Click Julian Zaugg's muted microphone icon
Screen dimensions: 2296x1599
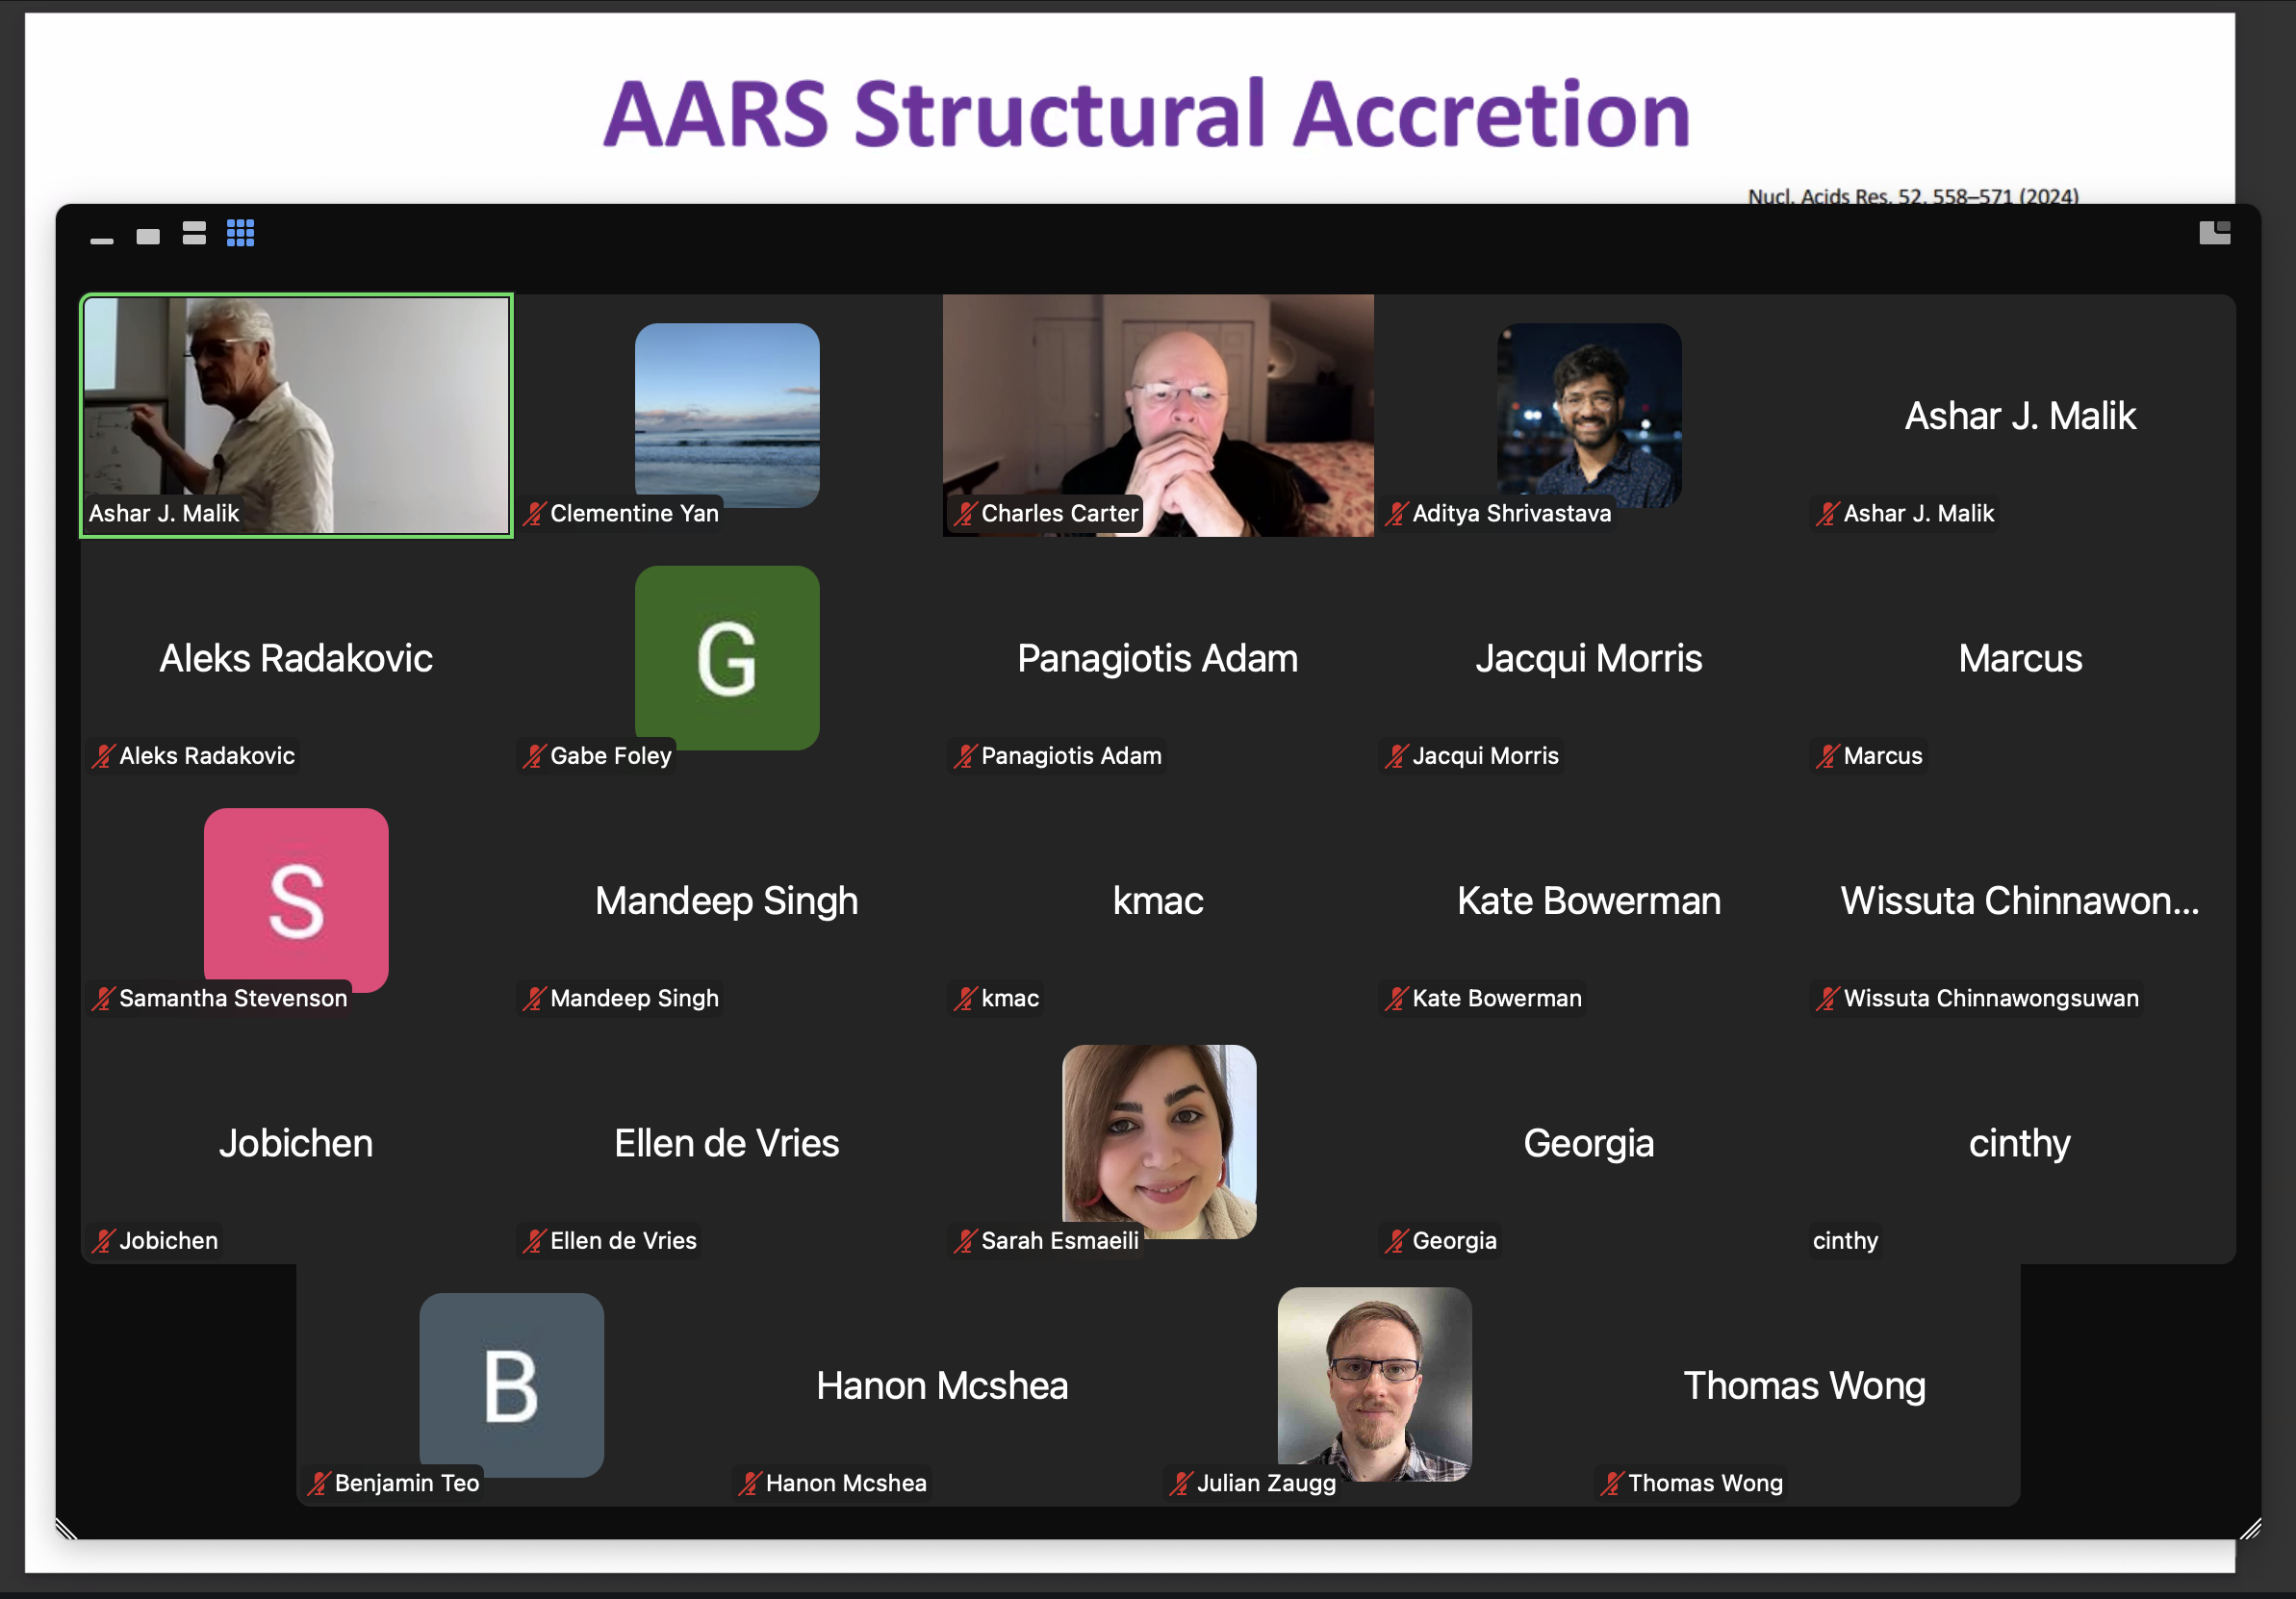(x=1182, y=1483)
